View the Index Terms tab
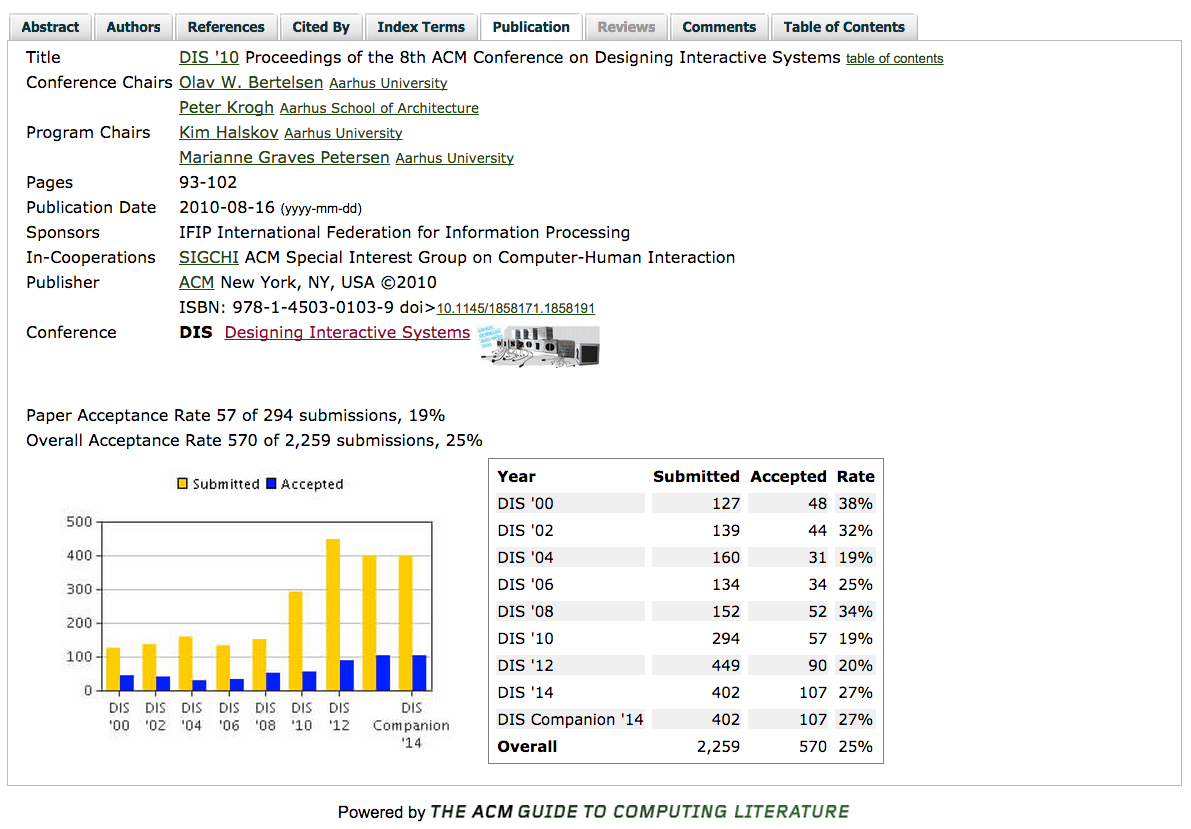Screen dimensions: 1191x829 [421, 27]
